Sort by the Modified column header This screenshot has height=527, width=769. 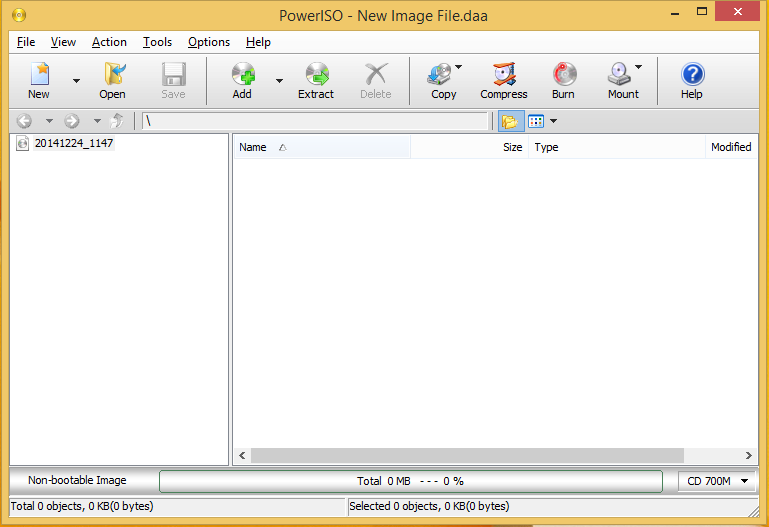pyautogui.click(x=731, y=147)
